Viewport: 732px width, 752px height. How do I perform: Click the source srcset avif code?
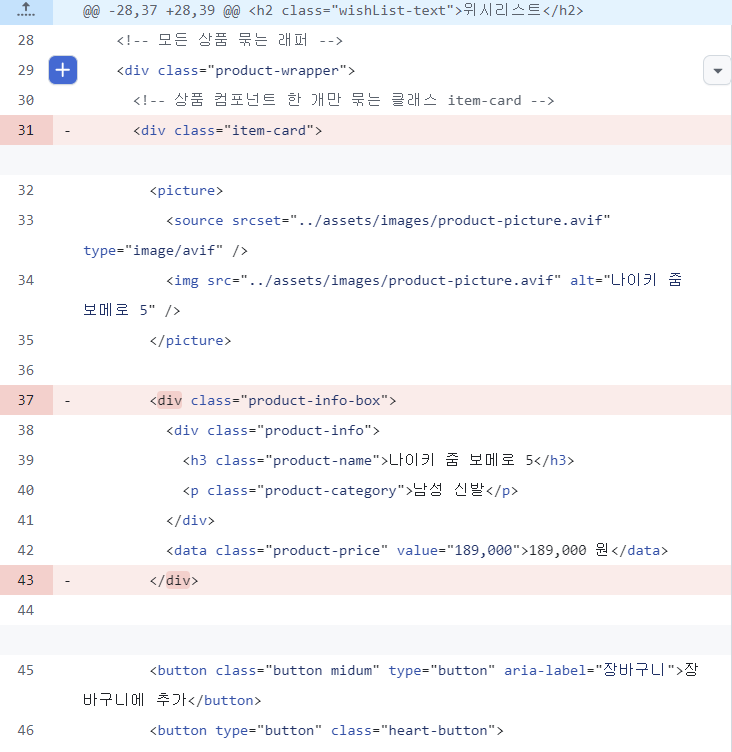tap(346, 235)
